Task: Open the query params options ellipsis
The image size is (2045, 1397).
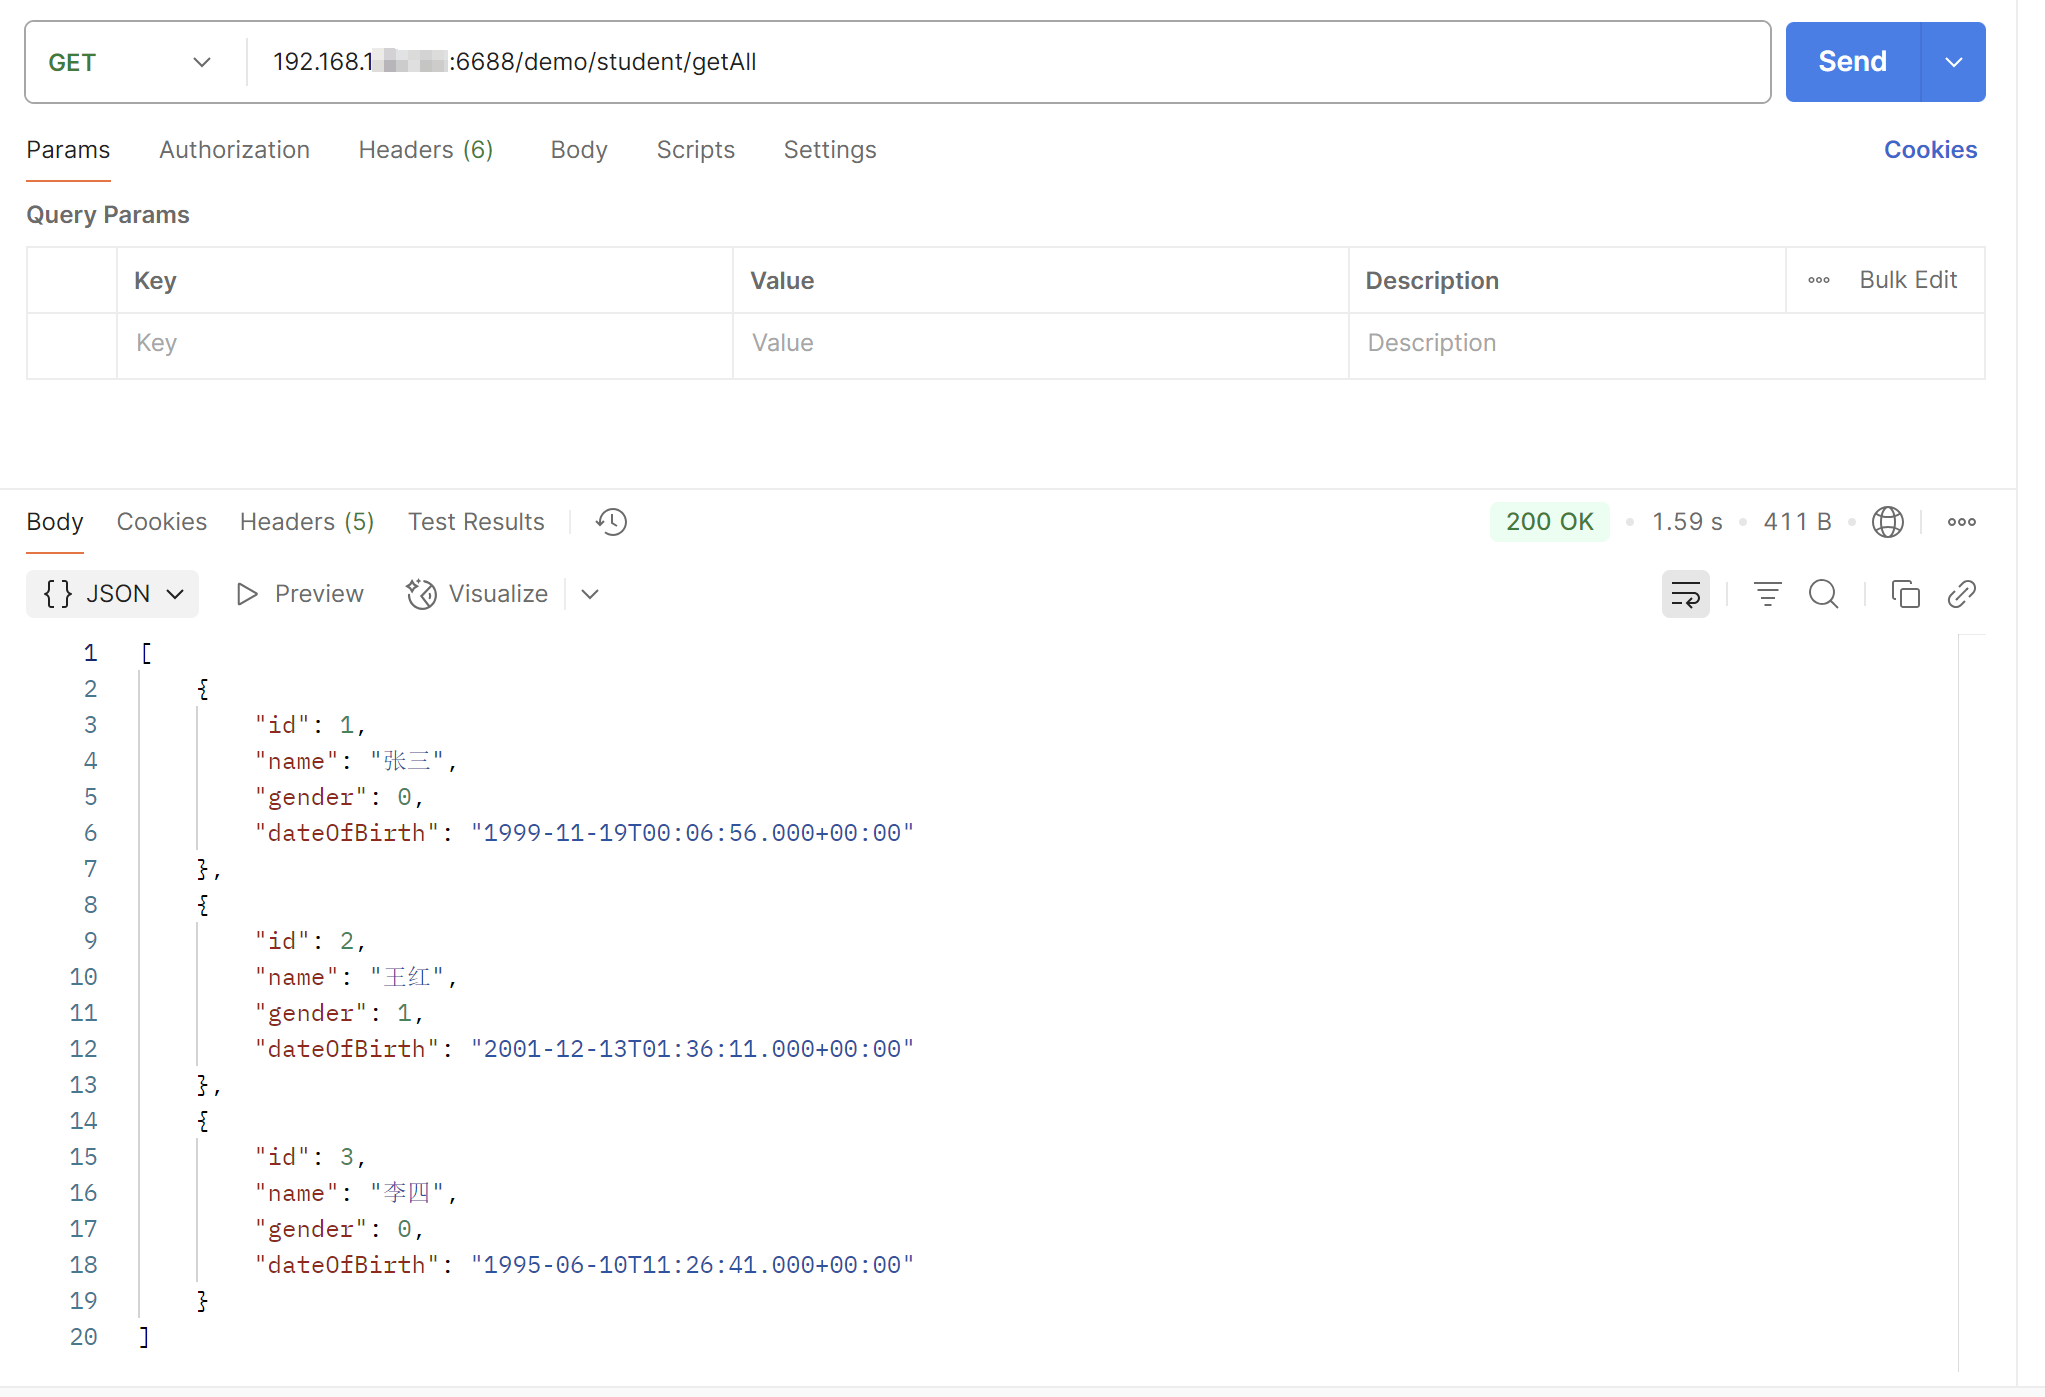Action: coord(1818,281)
